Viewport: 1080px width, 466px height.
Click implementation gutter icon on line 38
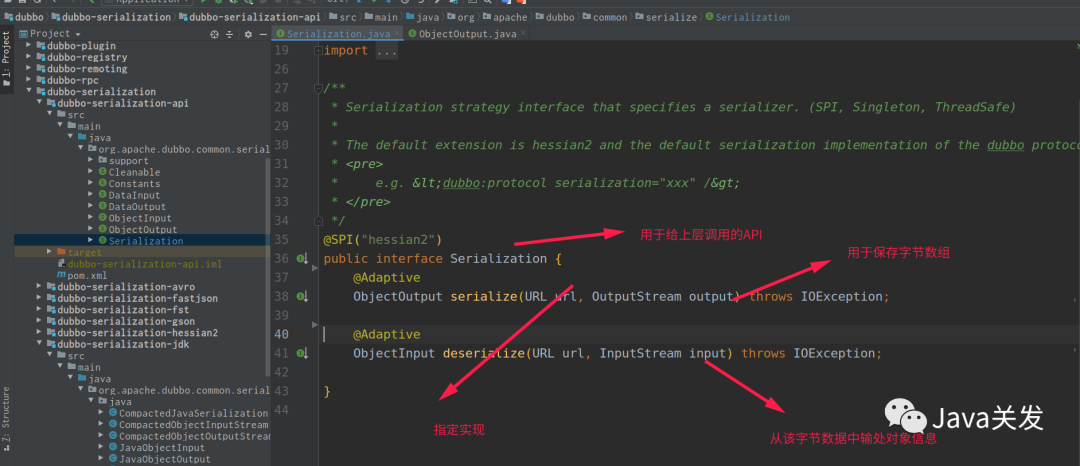coord(302,297)
